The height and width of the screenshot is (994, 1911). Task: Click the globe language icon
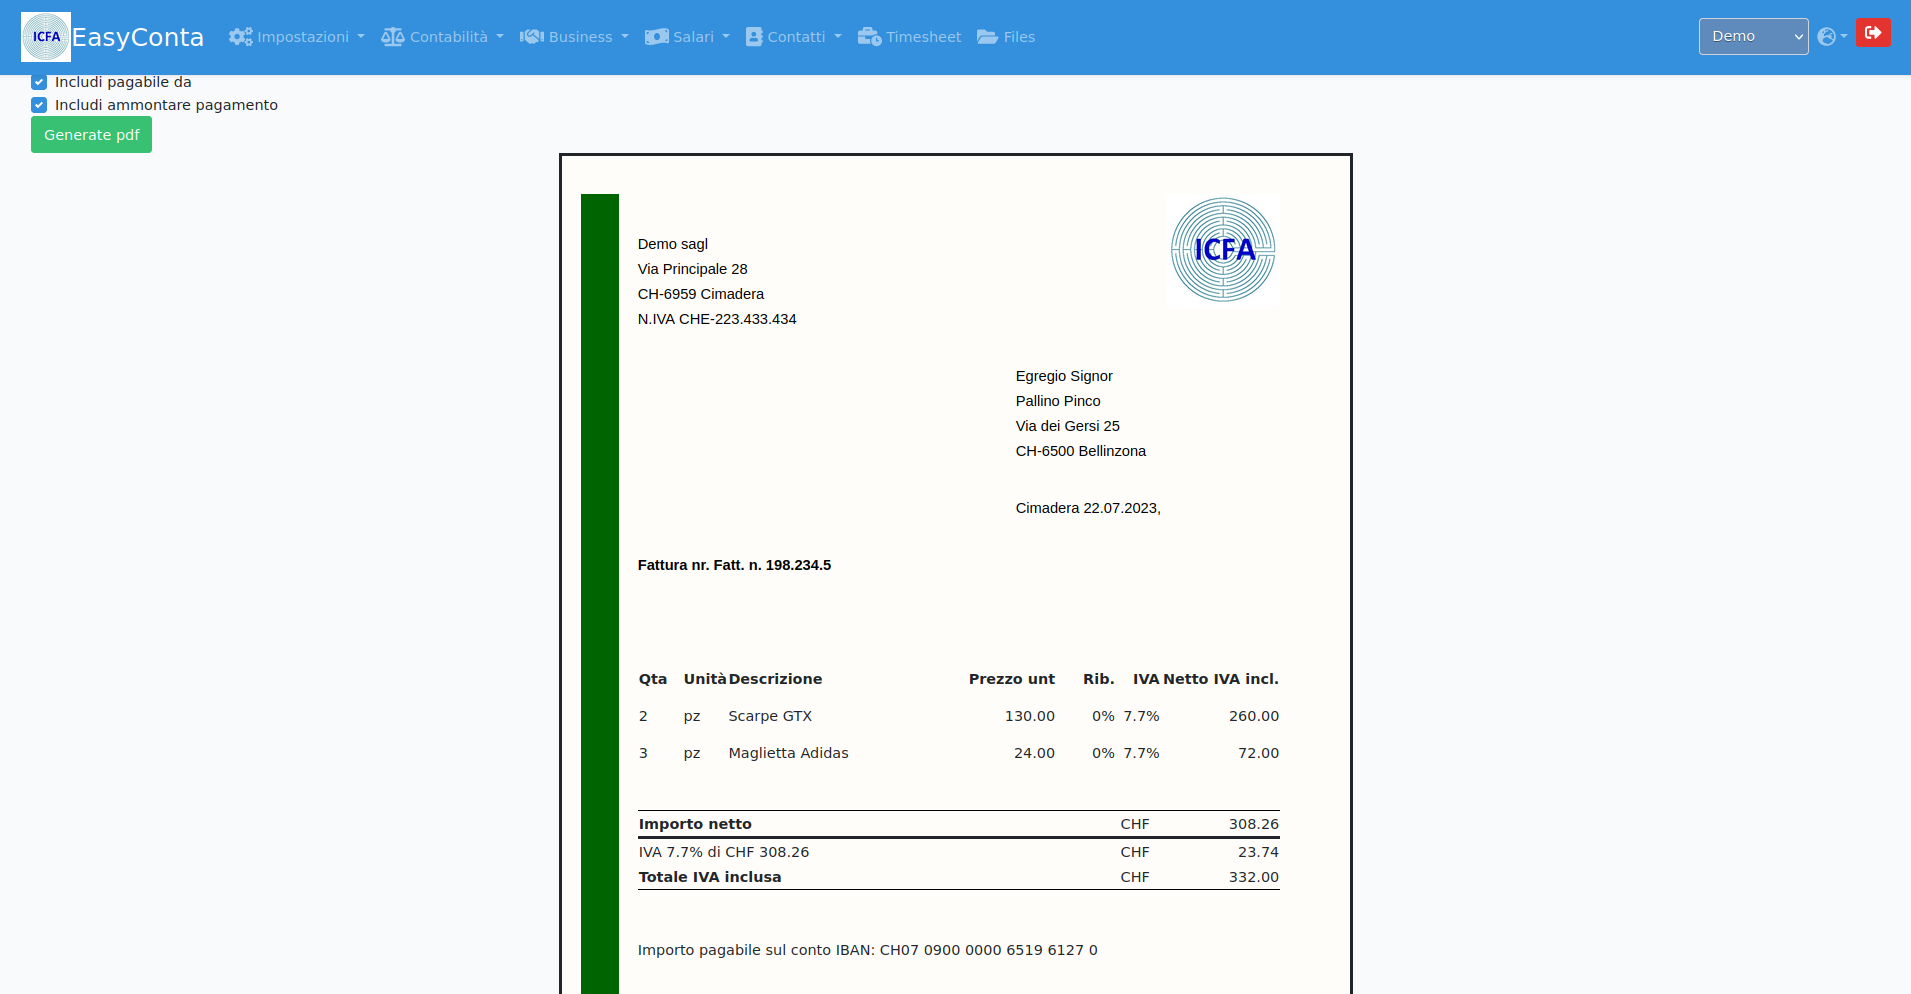click(1826, 37)
